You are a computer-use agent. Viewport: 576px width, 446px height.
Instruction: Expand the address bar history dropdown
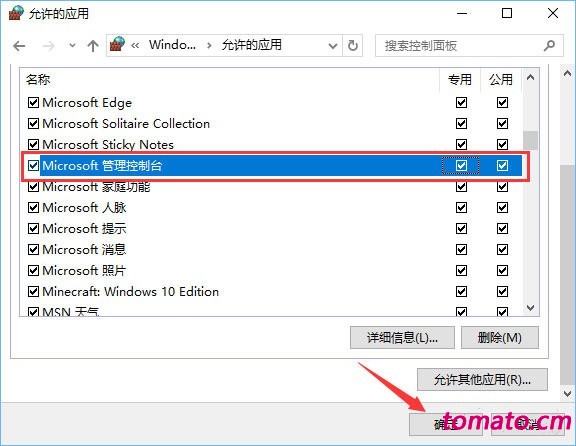tap(333, 46)
